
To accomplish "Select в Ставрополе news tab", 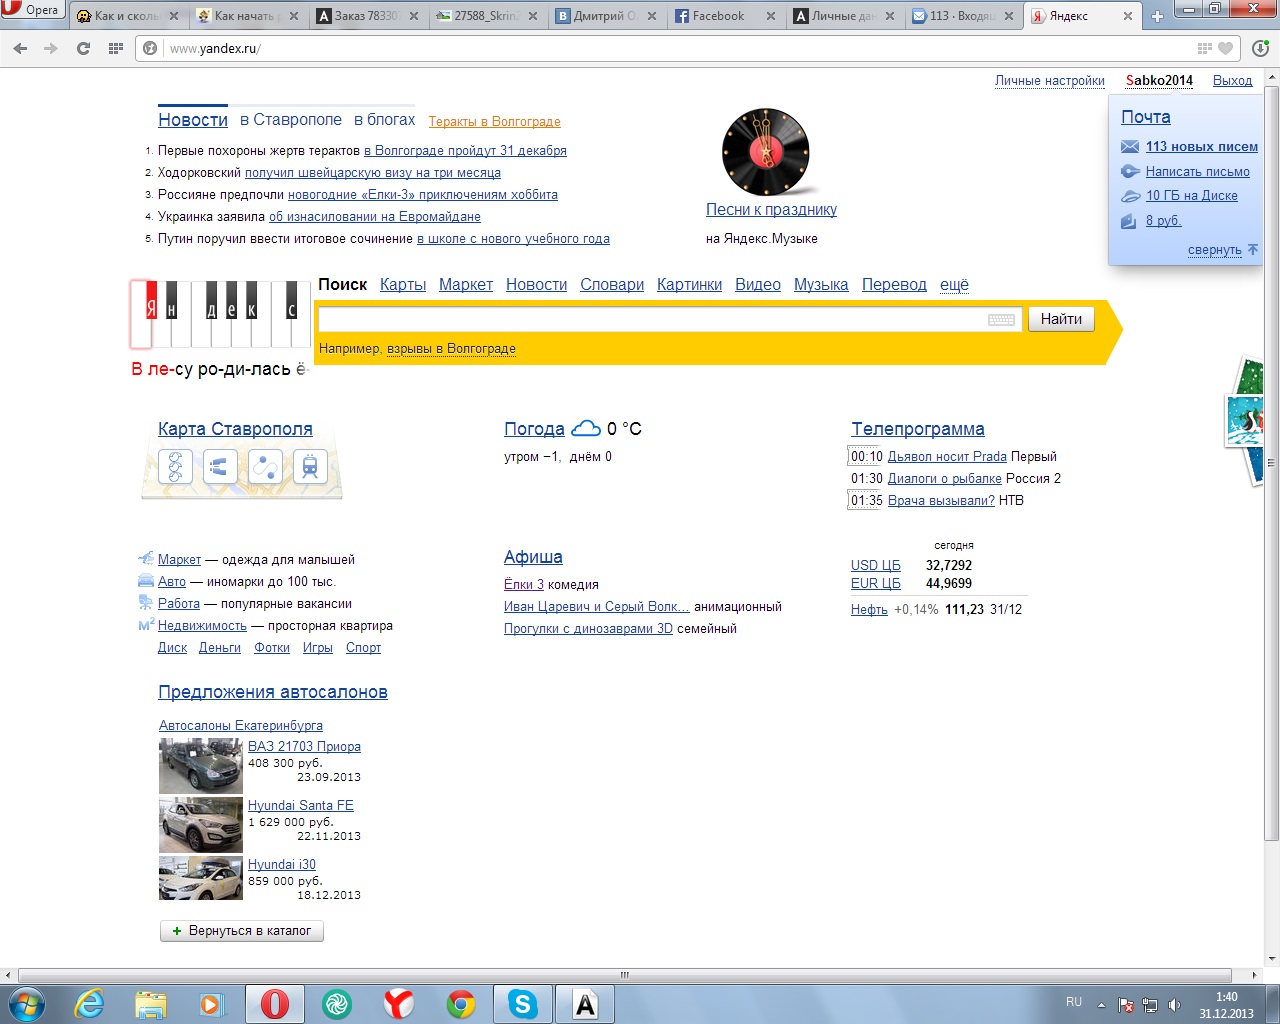I will pyautogui.click(x=291, y=119).
